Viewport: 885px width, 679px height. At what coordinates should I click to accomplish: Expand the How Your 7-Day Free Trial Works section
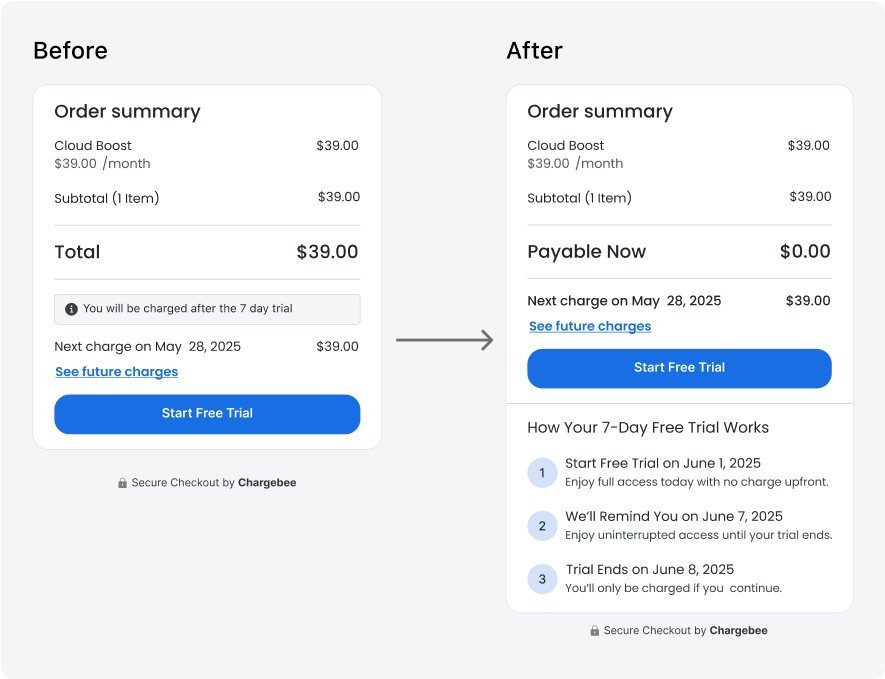pyautogui.click(x=649, y=427)
